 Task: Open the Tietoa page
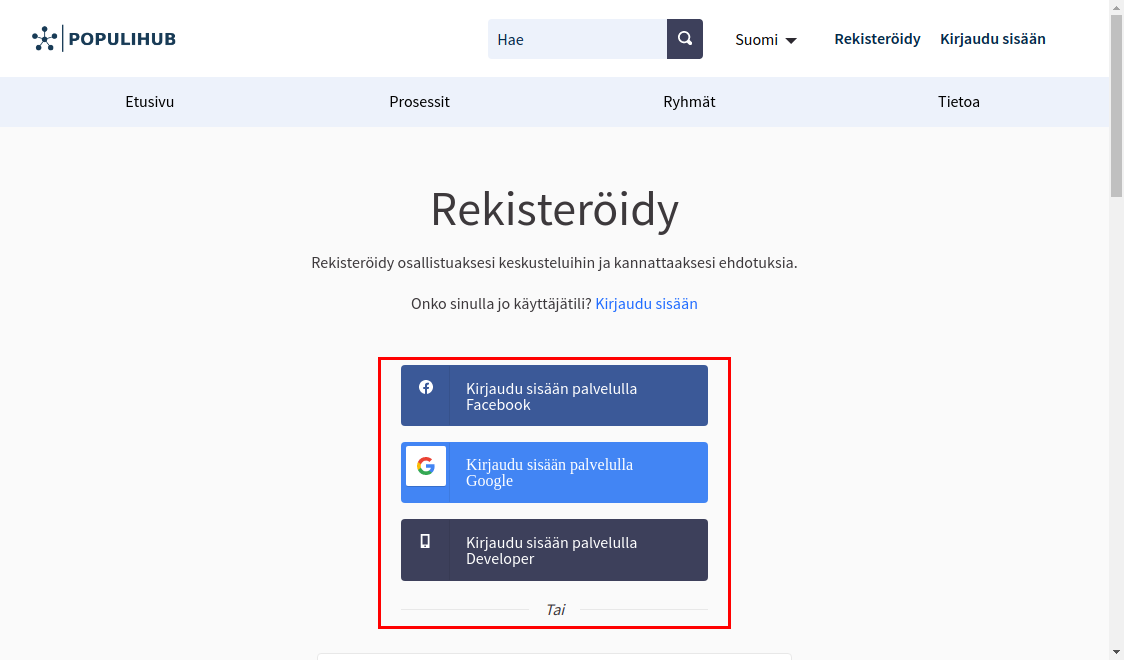tap(958, 101)
